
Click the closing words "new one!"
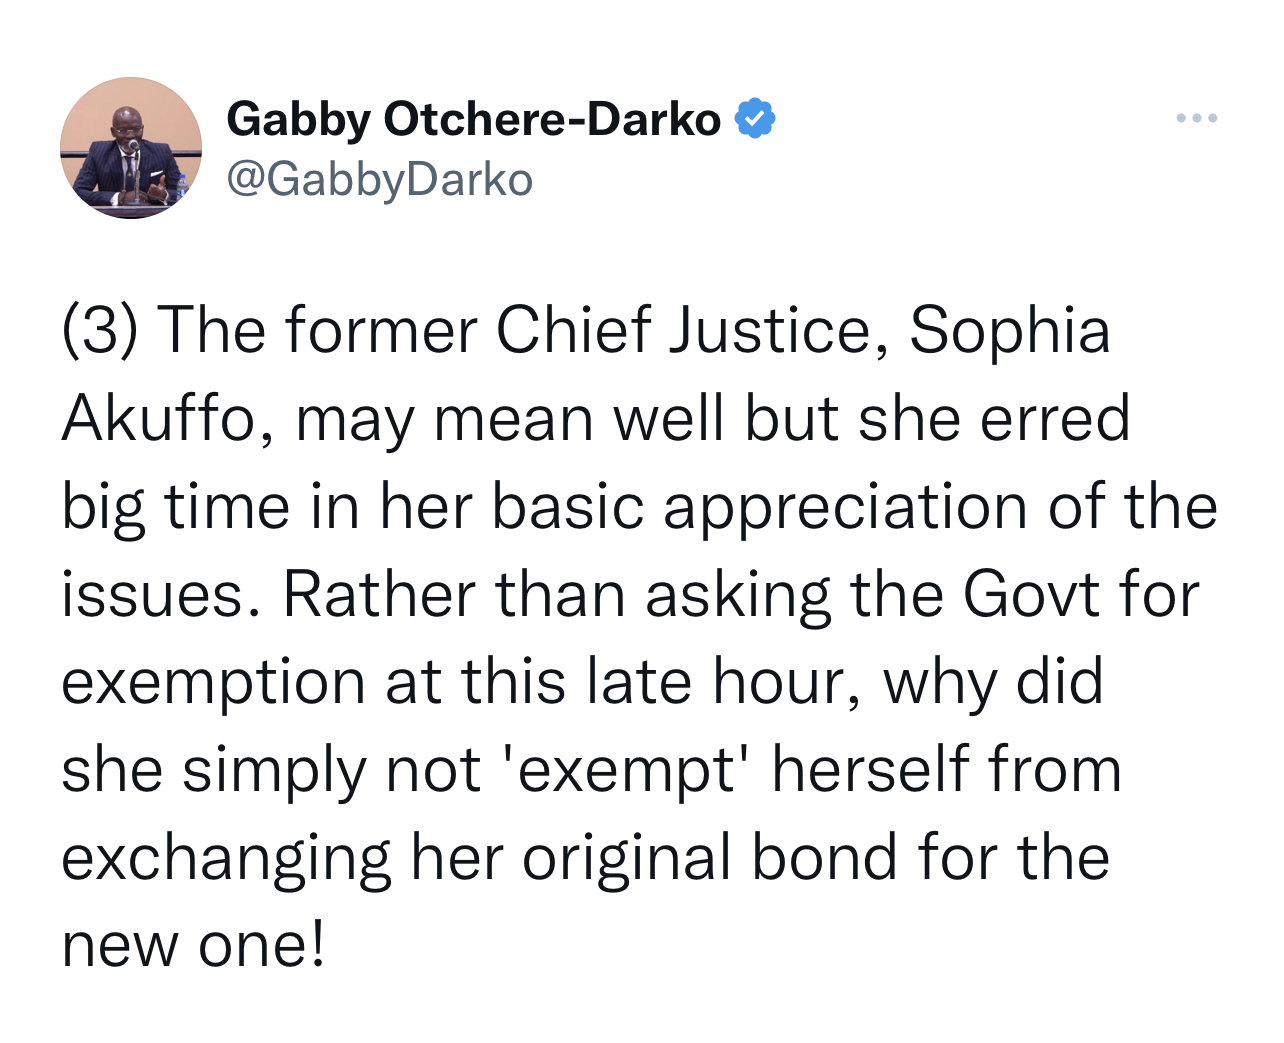194,945
